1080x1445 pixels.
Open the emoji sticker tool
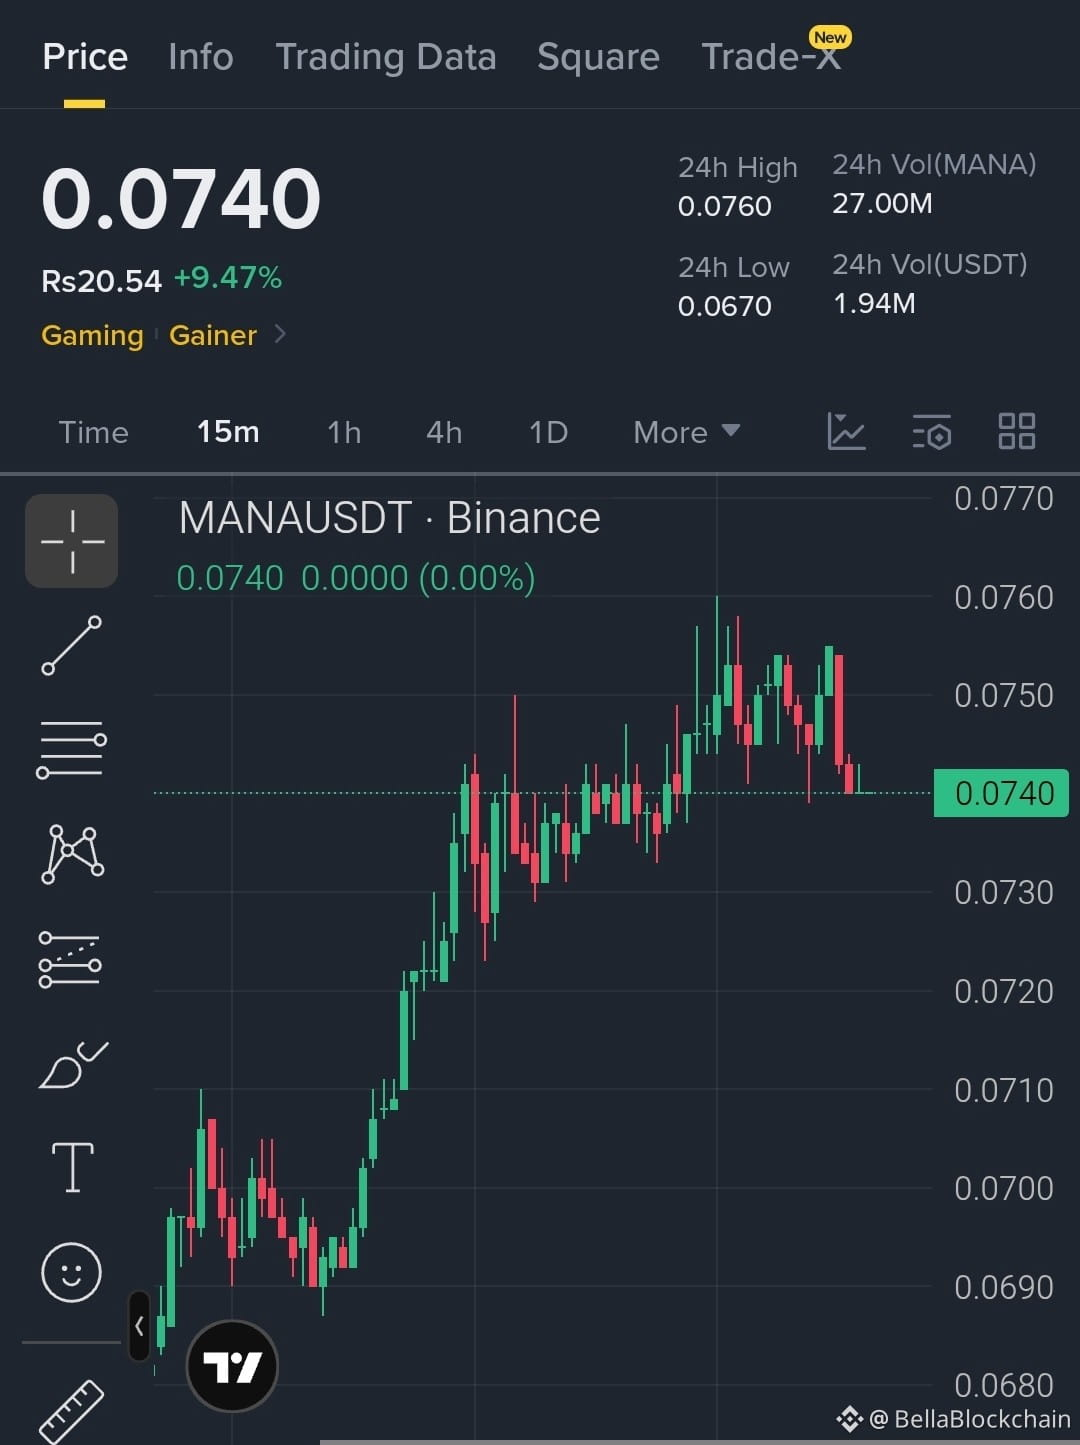point(71,1273)
